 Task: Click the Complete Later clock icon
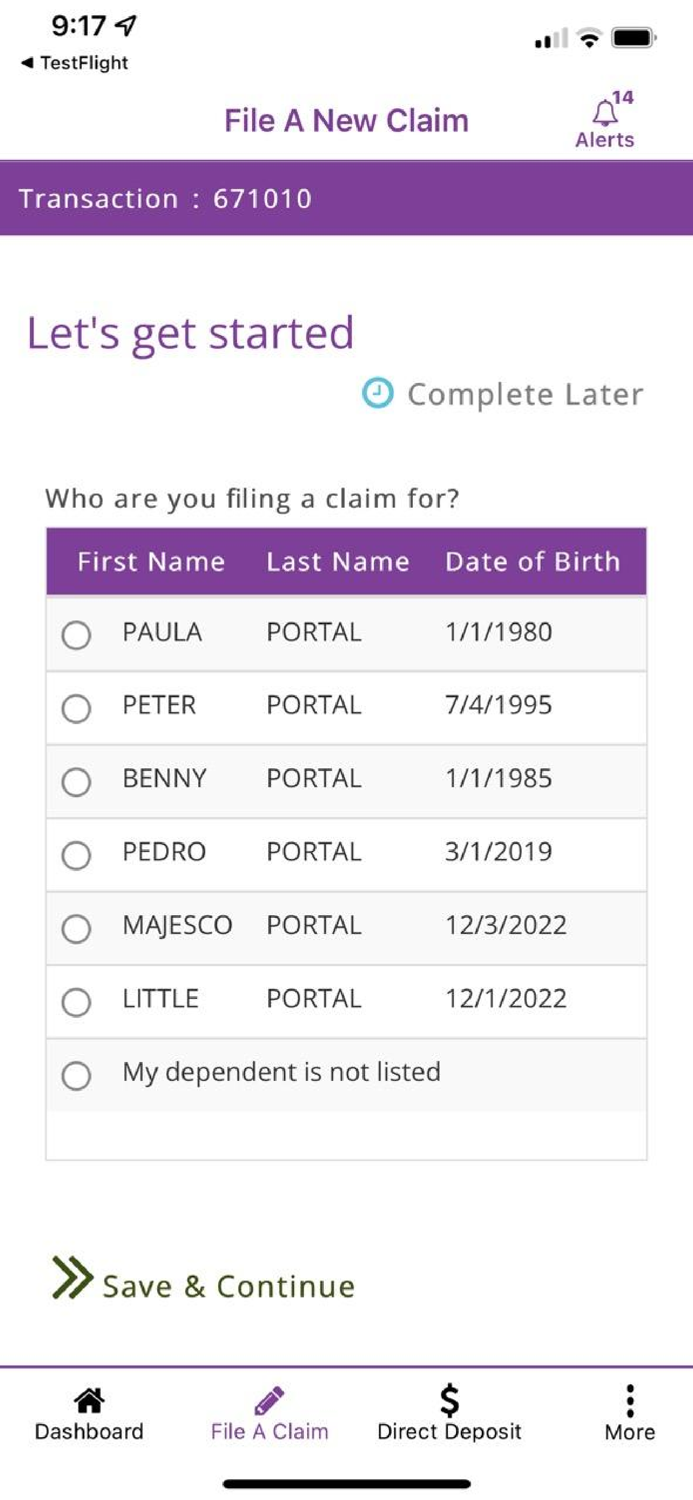click(x=380, y=394)
